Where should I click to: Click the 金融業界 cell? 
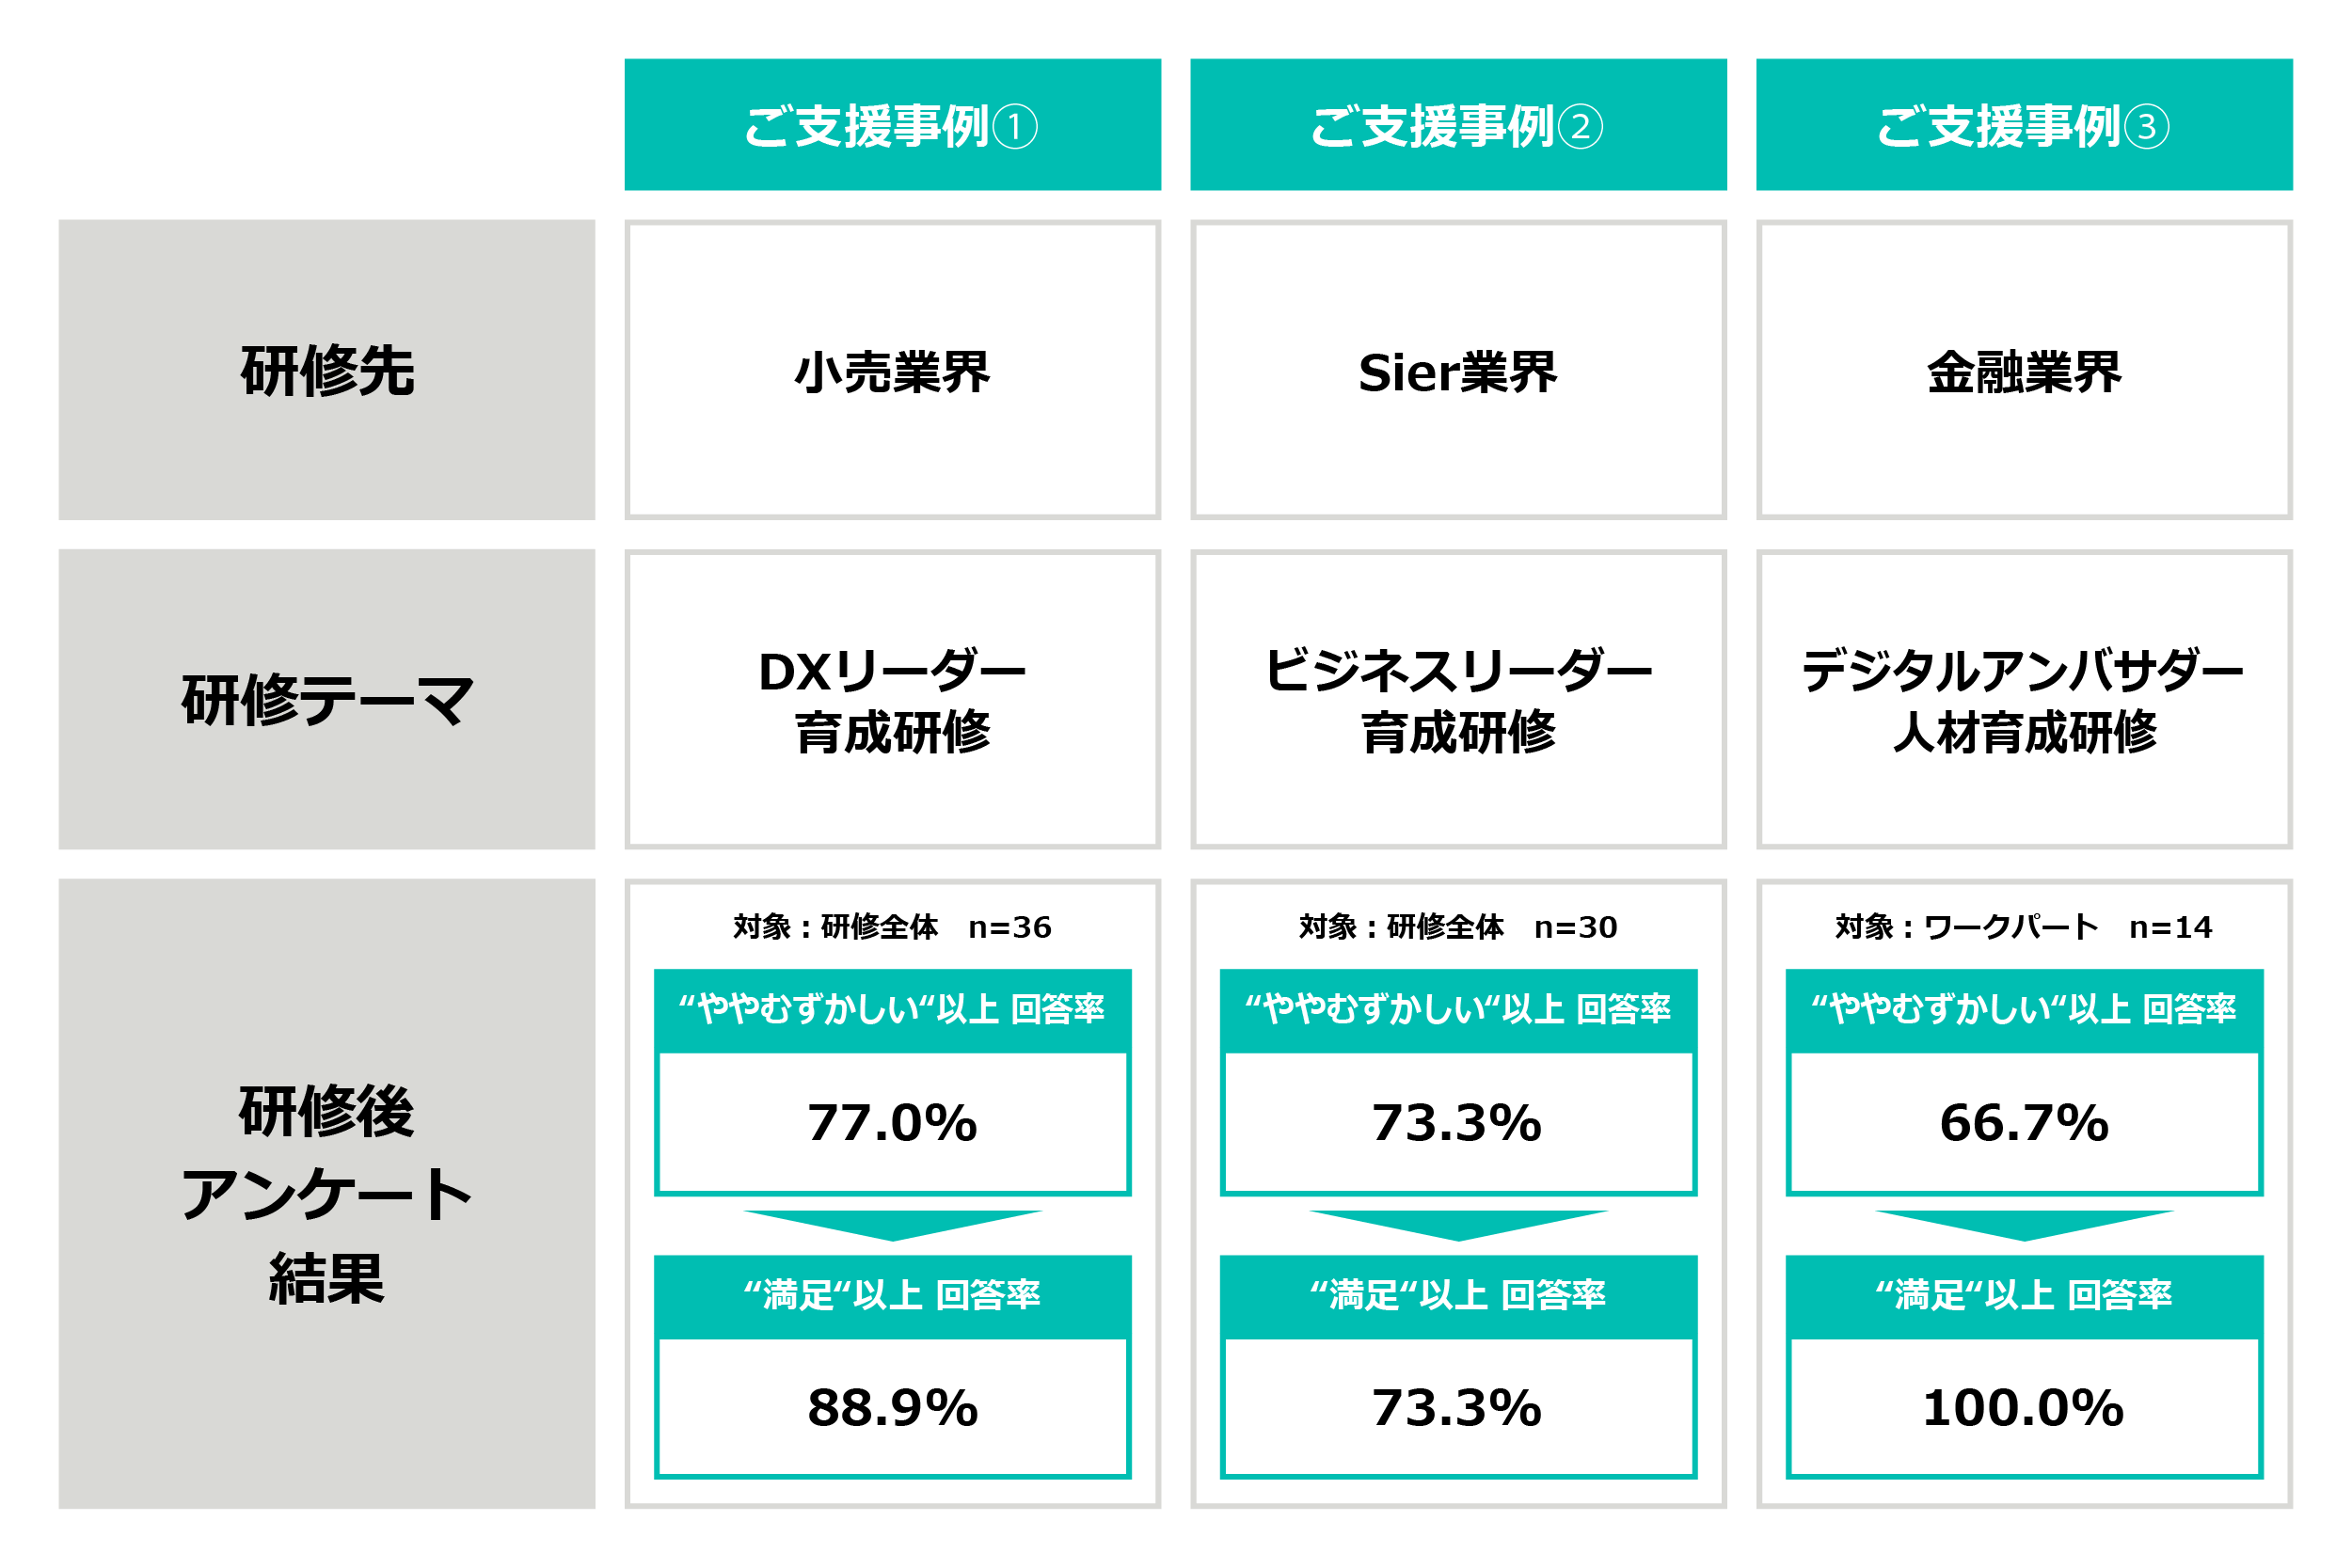pos(2024,370)
